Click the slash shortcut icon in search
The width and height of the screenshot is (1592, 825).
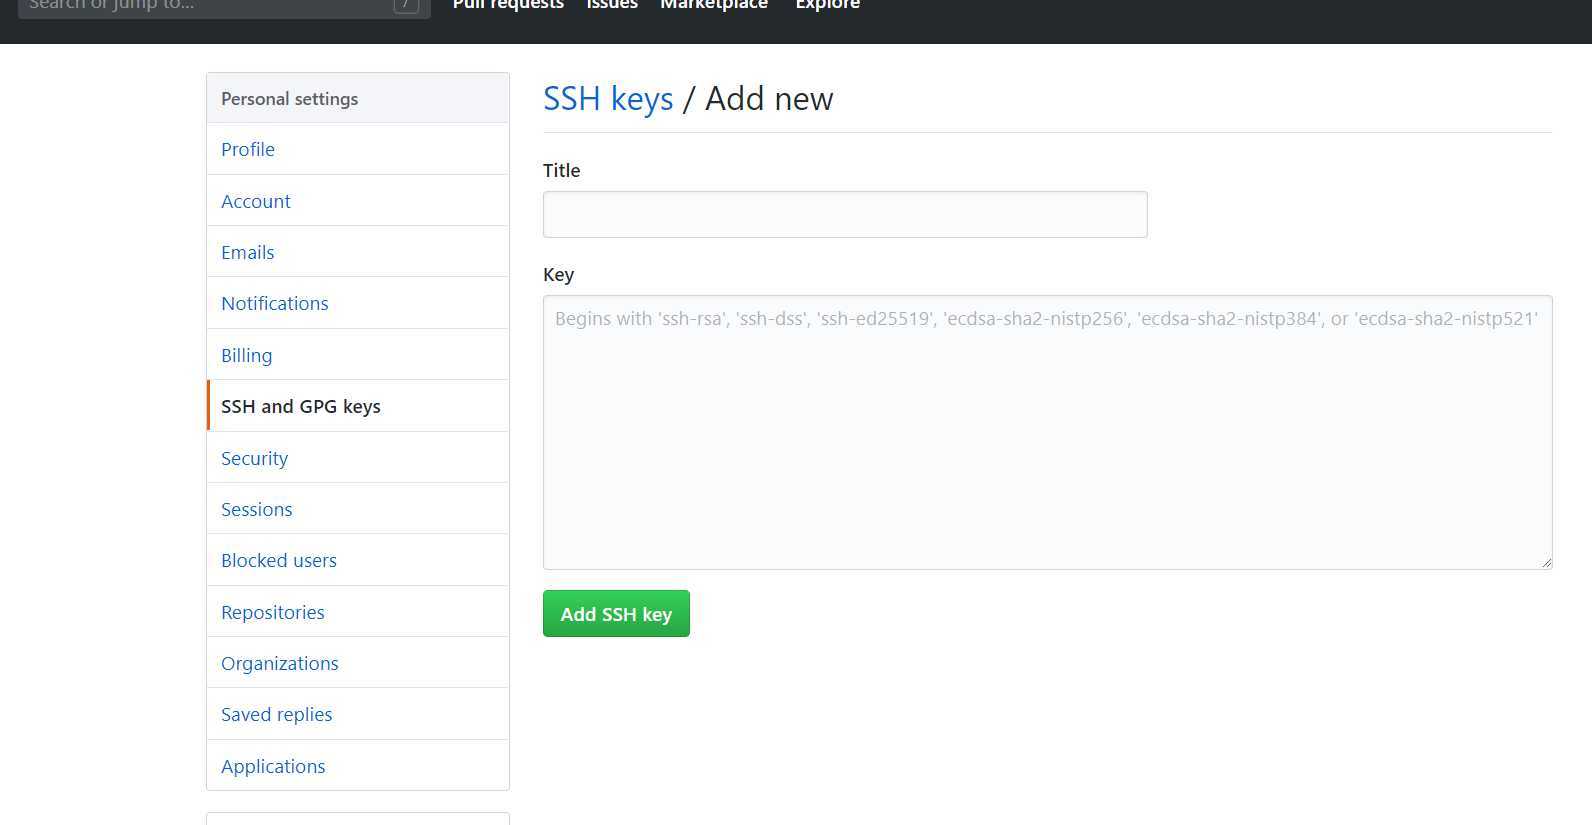tap(405, 5)
